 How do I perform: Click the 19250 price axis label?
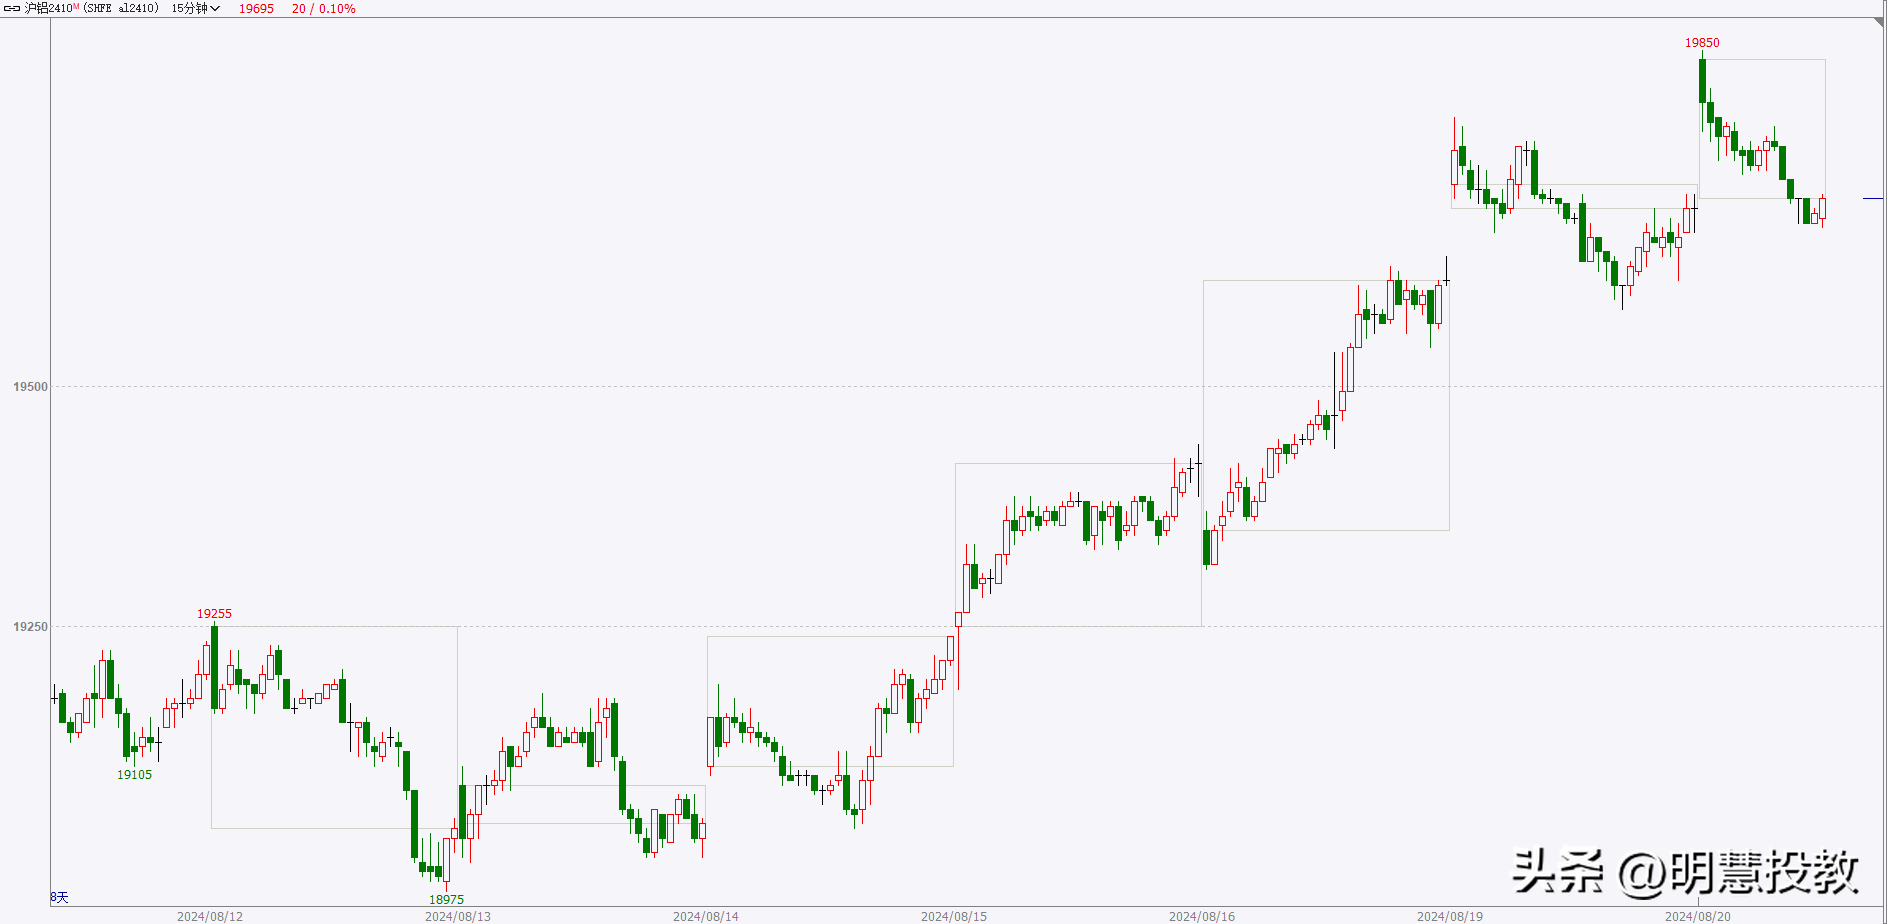click(30, 627)
